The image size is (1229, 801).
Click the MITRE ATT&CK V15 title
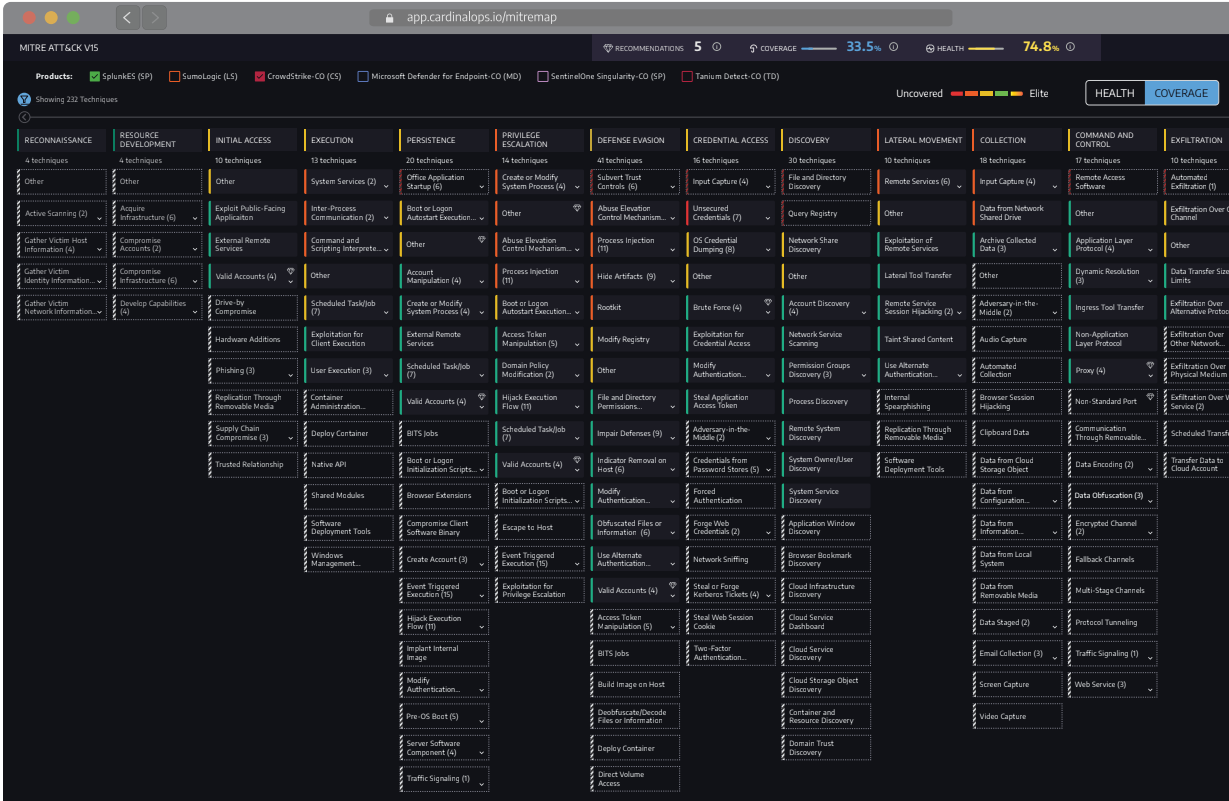(59, 47)
